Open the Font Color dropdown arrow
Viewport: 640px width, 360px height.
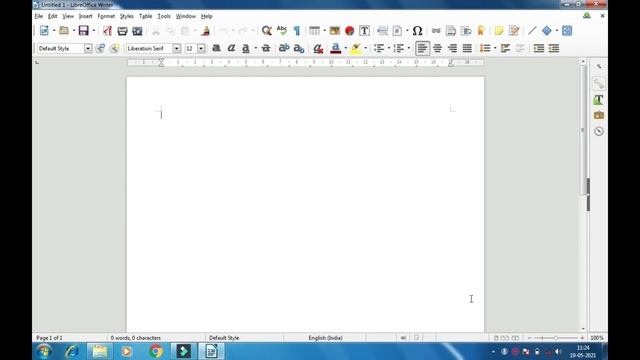point(346,48)
